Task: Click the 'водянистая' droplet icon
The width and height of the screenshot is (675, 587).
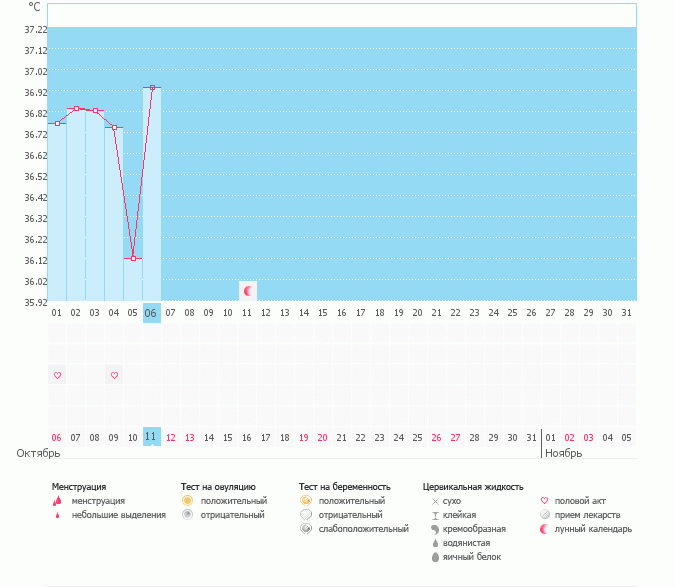Action: (x=435, y=543)
